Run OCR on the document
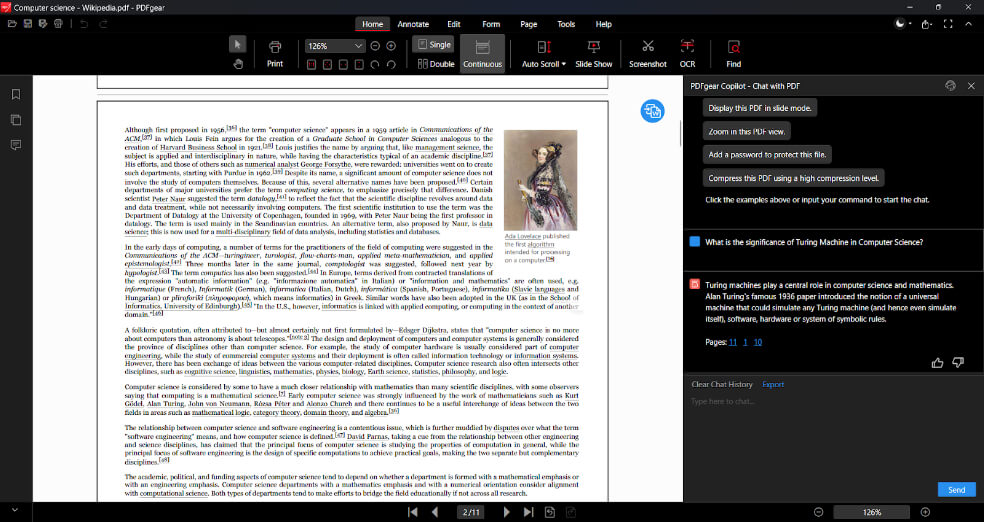984x522 pixels. [687, 53]
